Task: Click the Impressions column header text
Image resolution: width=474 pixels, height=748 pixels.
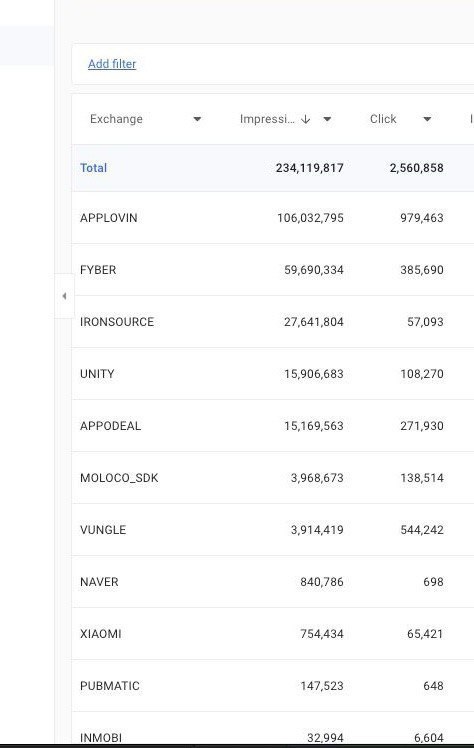Action: (267, 119)
